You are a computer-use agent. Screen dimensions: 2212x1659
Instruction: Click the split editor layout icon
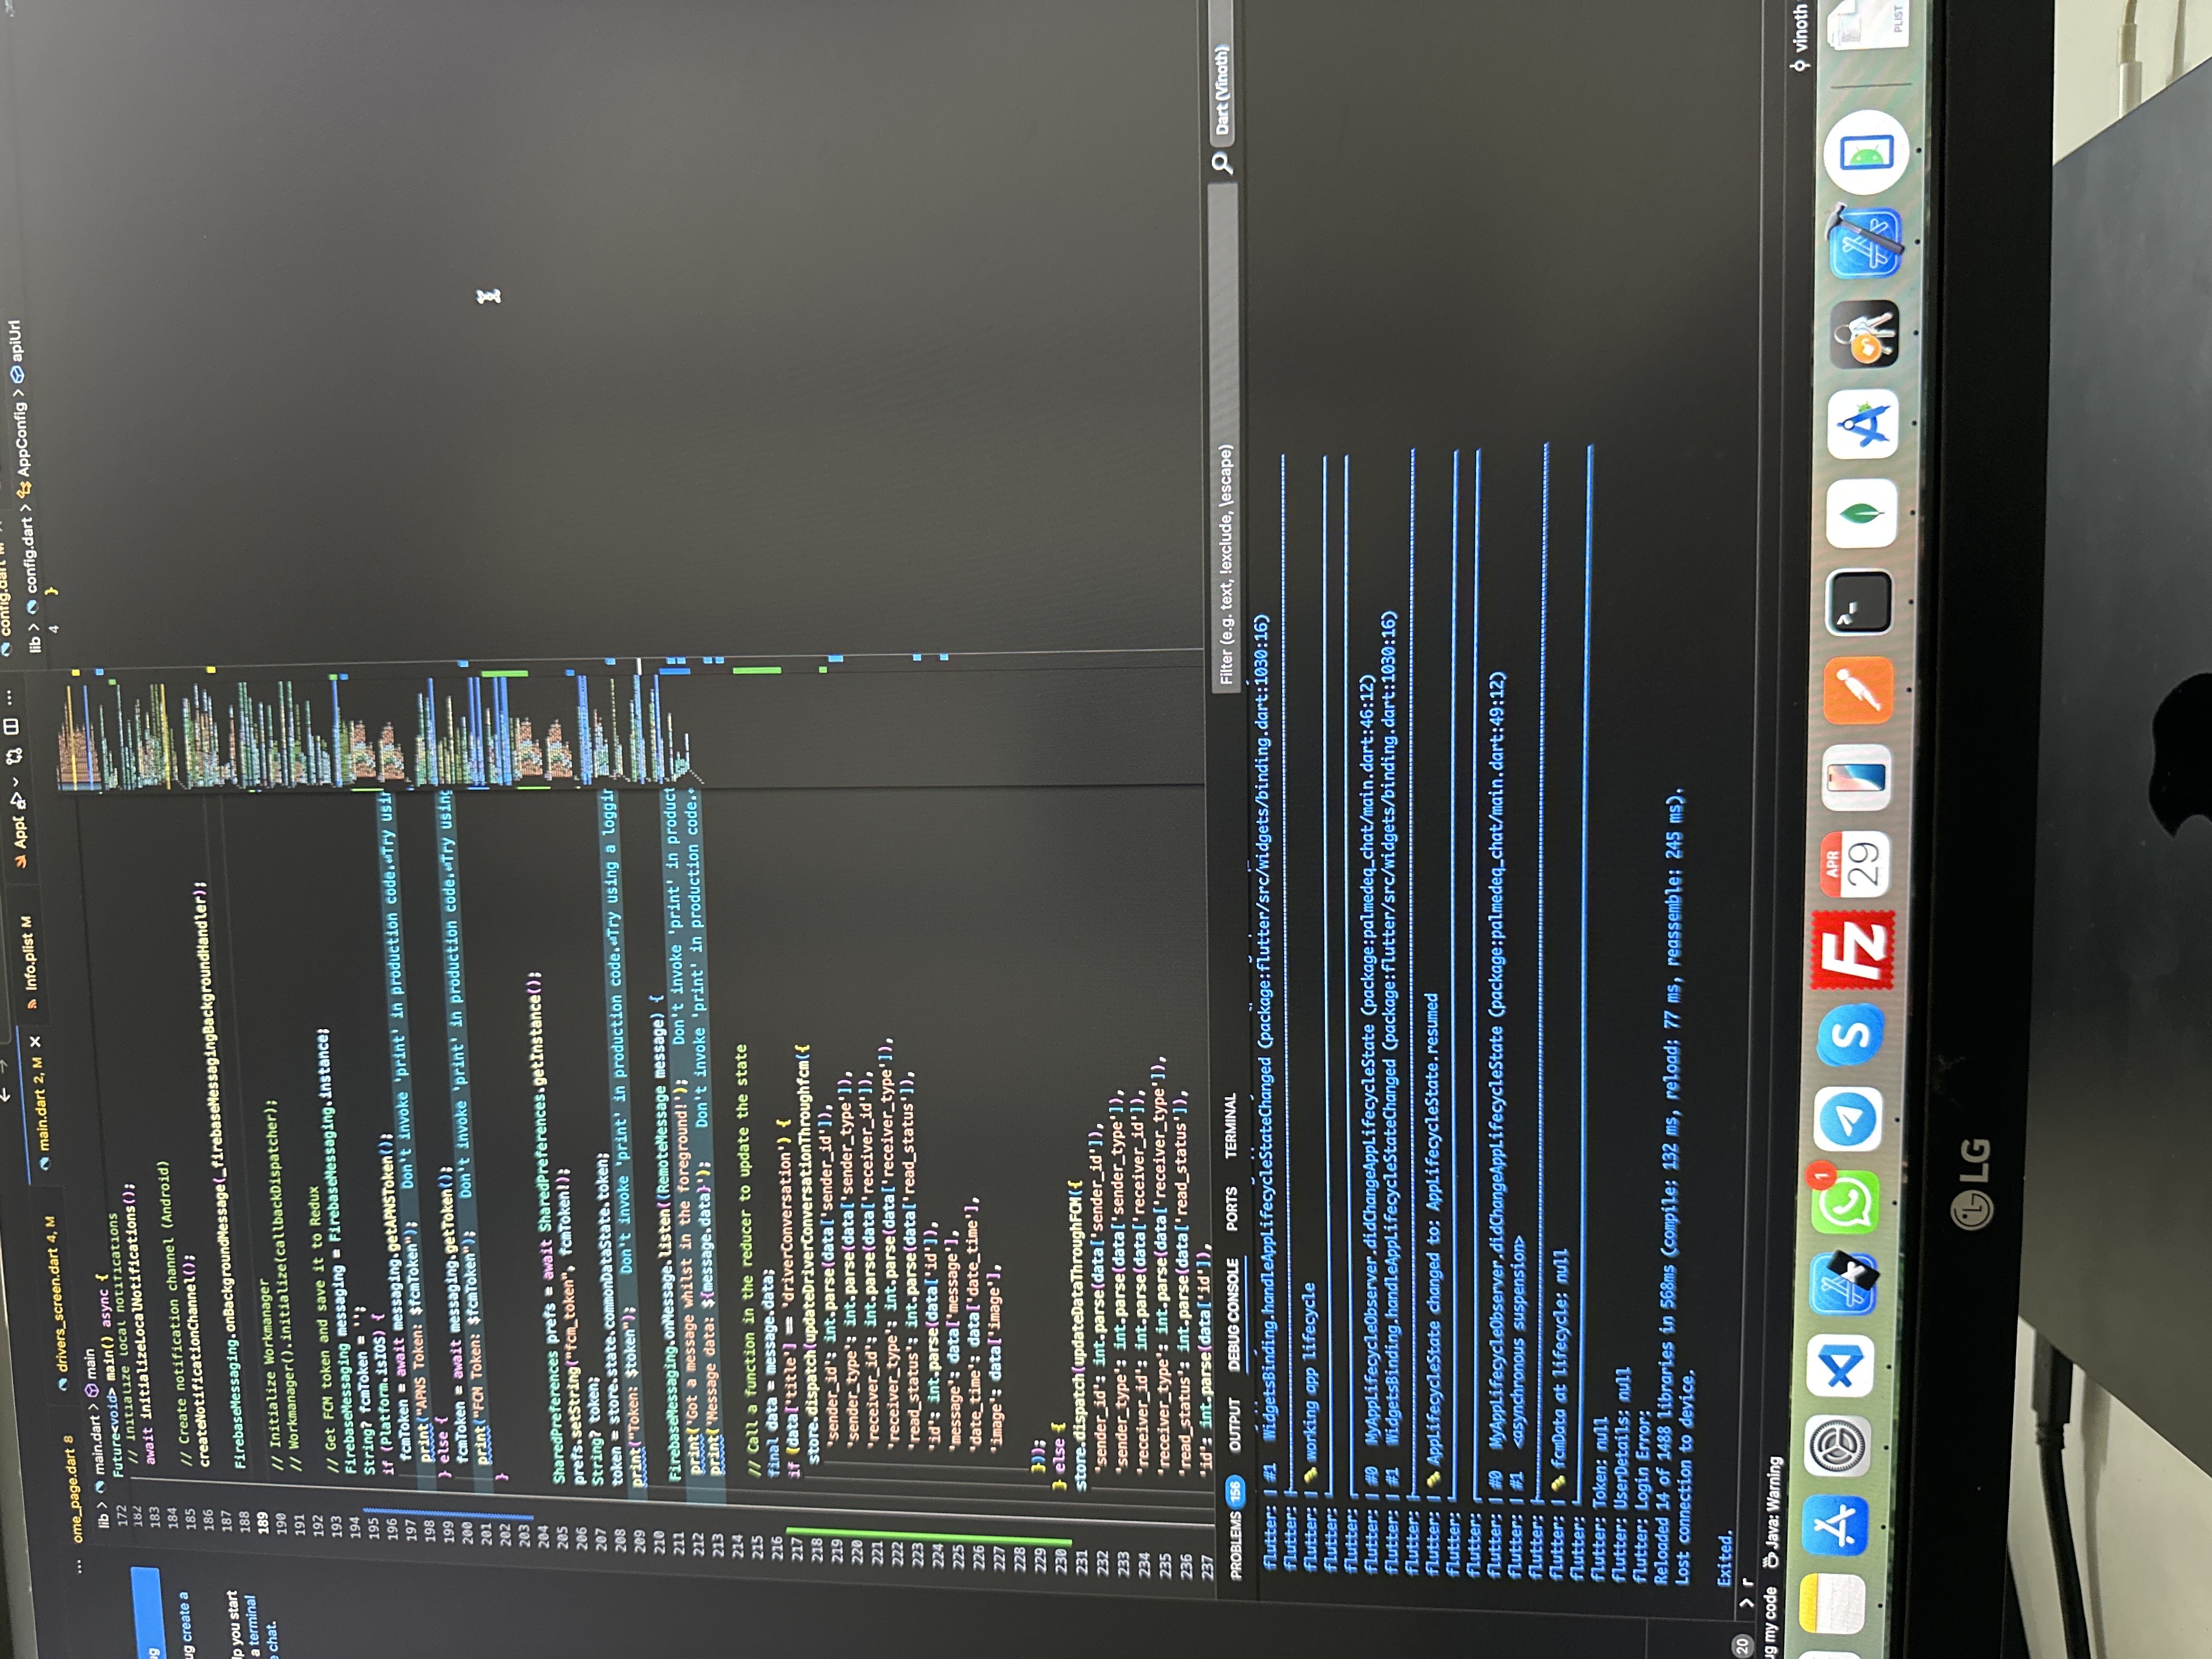[x=12, y=727]
